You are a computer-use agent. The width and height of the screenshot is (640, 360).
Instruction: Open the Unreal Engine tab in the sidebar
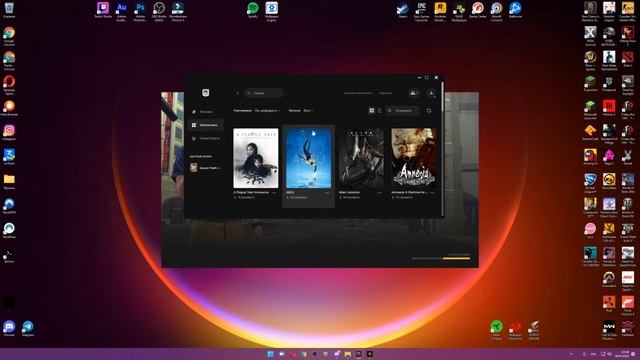[x=206, y=138]
